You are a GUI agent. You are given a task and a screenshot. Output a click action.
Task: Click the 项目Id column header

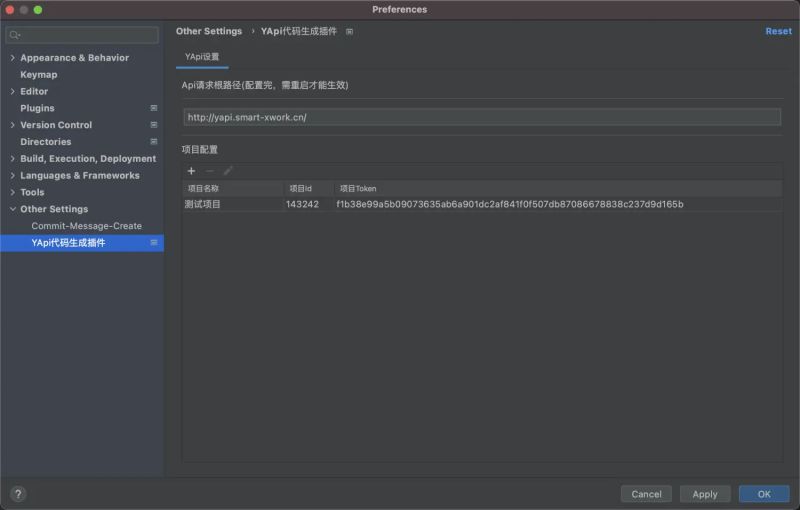(308, 189)
